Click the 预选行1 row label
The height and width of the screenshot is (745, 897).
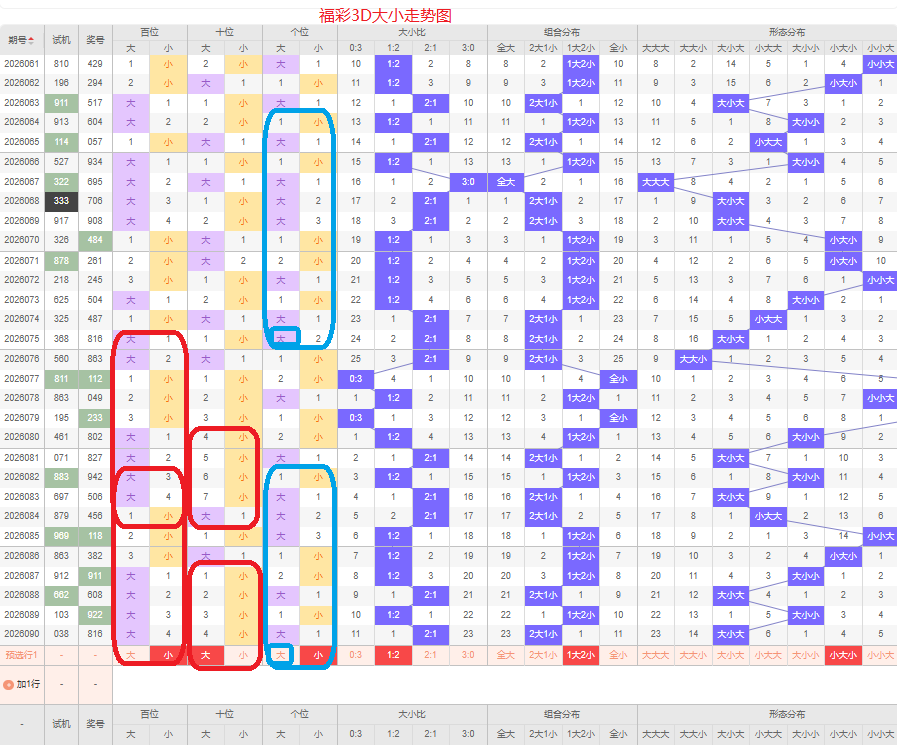coord(21,655)
